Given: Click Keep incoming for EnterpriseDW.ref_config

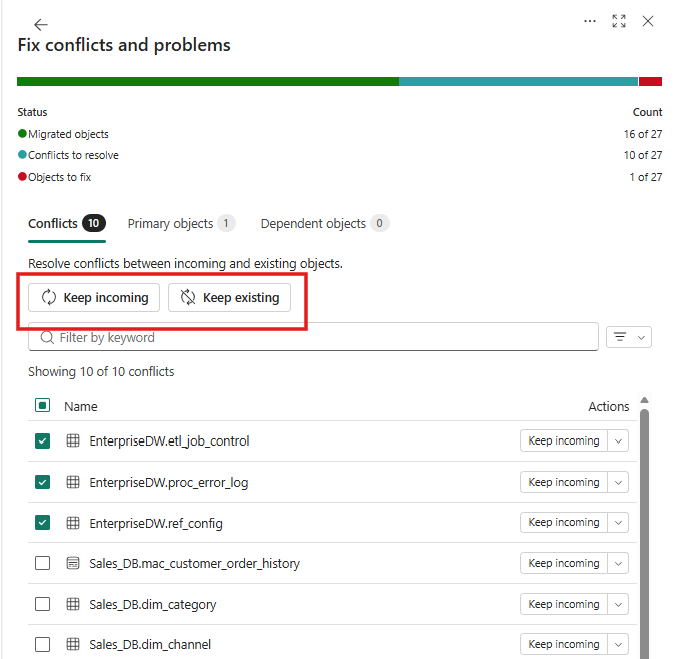Looking at the screenshot, I should click(564, 523).
